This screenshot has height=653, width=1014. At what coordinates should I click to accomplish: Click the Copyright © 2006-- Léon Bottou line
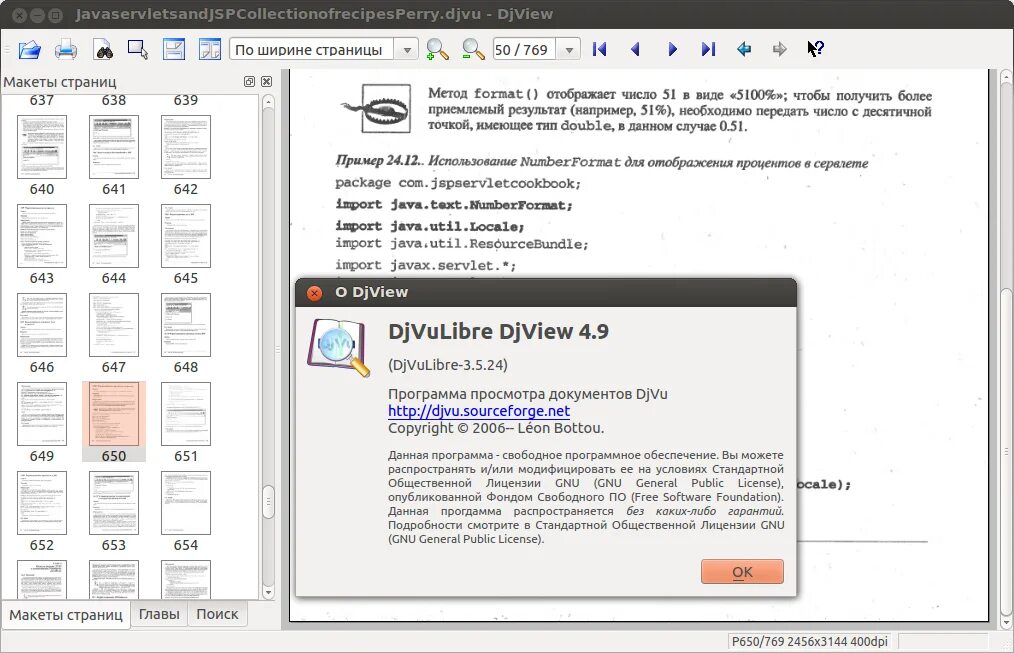pyautogui.click(x=496, y=428)
